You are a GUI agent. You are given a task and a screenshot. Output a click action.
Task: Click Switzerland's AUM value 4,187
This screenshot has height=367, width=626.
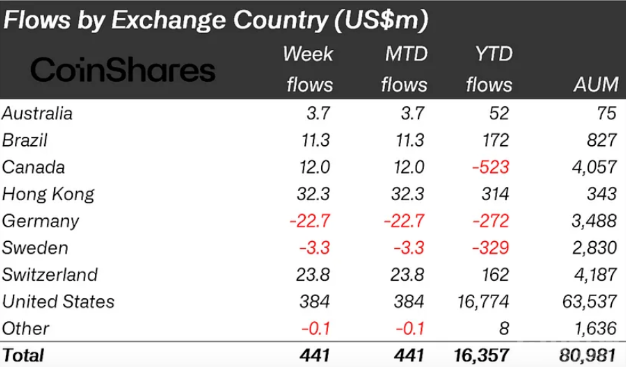(x=595, y=275)
